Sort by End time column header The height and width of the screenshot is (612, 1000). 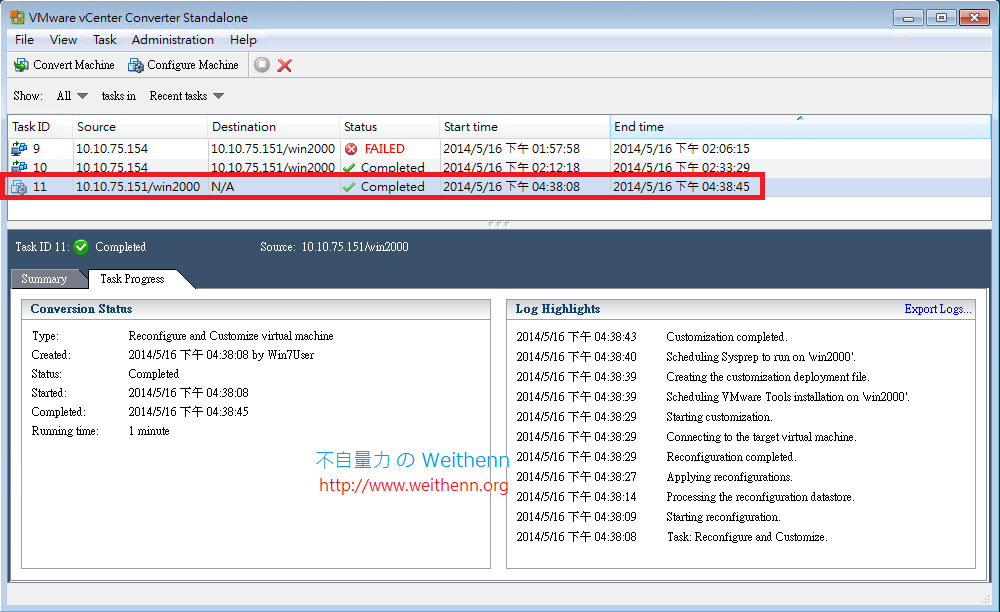click(x=800, y=127)
